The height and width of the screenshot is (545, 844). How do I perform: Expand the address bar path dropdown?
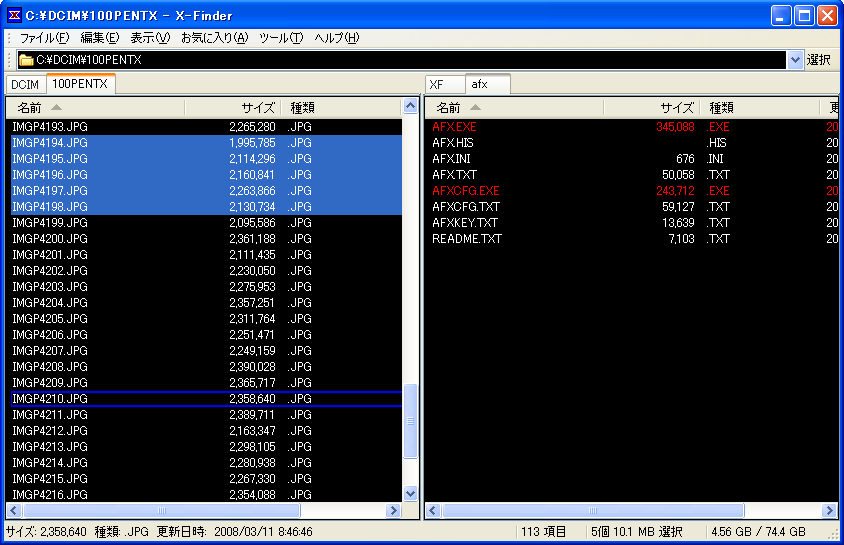click(x=795, y=60)
